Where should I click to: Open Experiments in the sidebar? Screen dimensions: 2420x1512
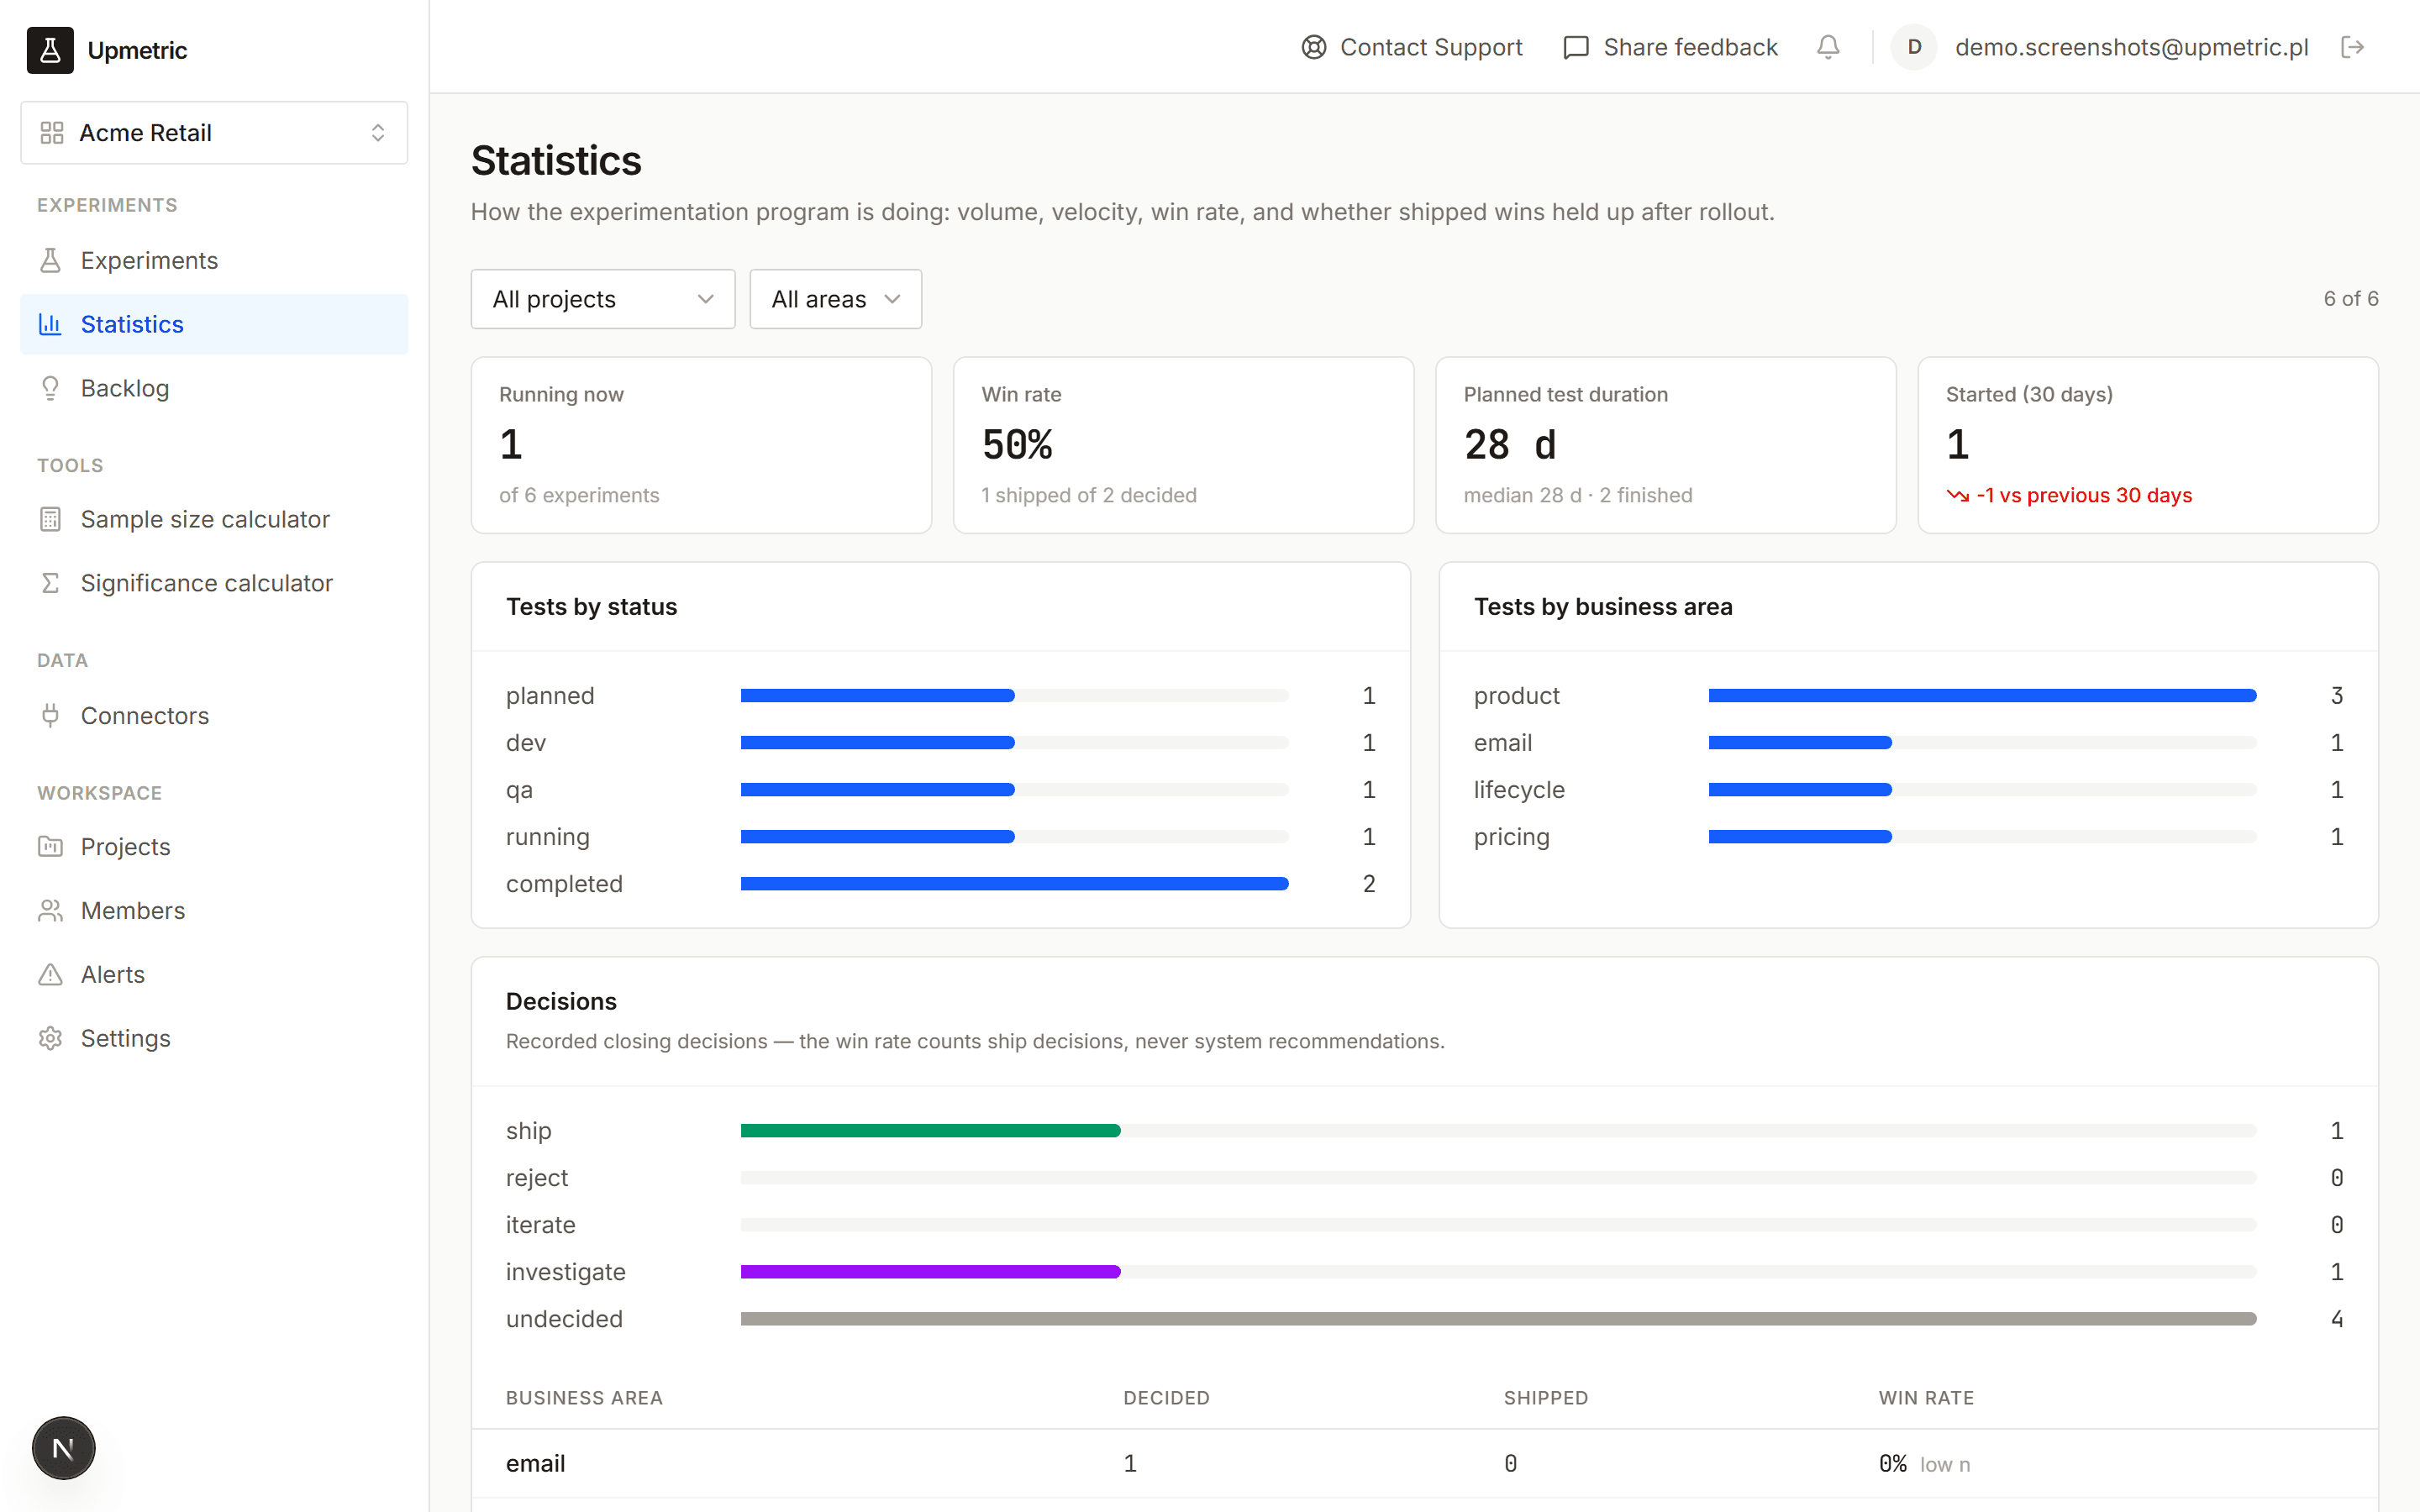(x=214, y=260)
